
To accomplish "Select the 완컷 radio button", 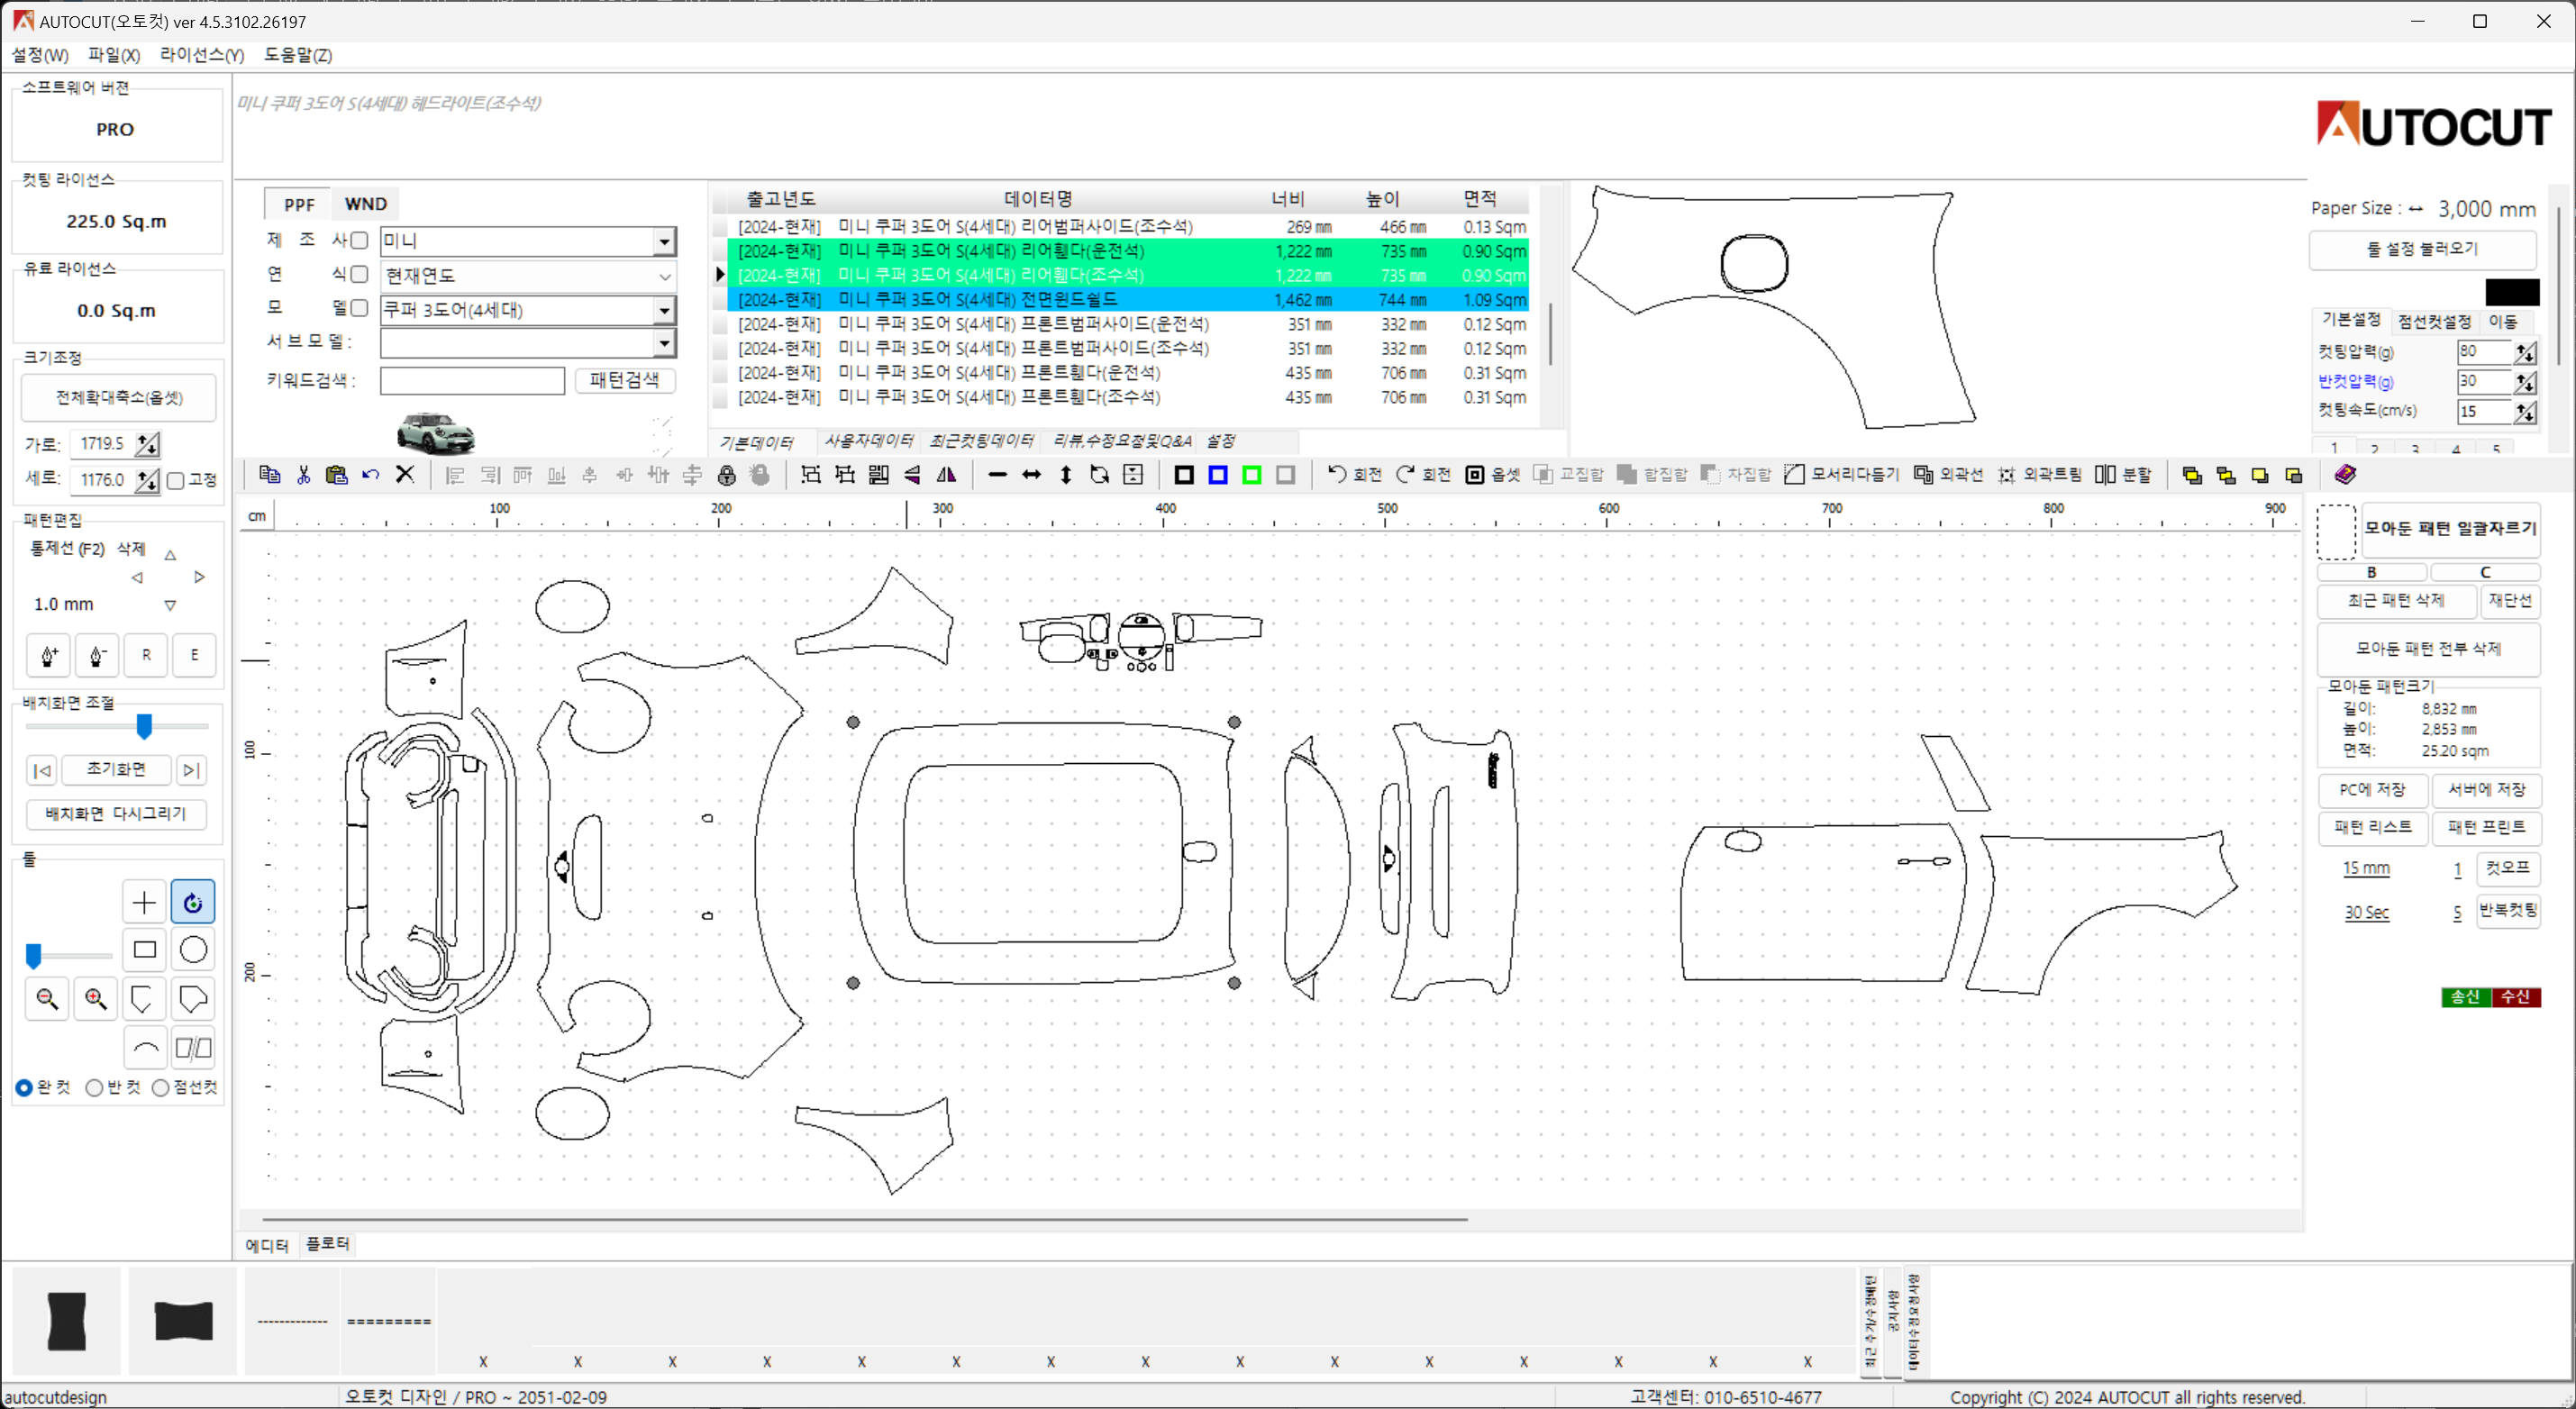I will [24, 1087].
